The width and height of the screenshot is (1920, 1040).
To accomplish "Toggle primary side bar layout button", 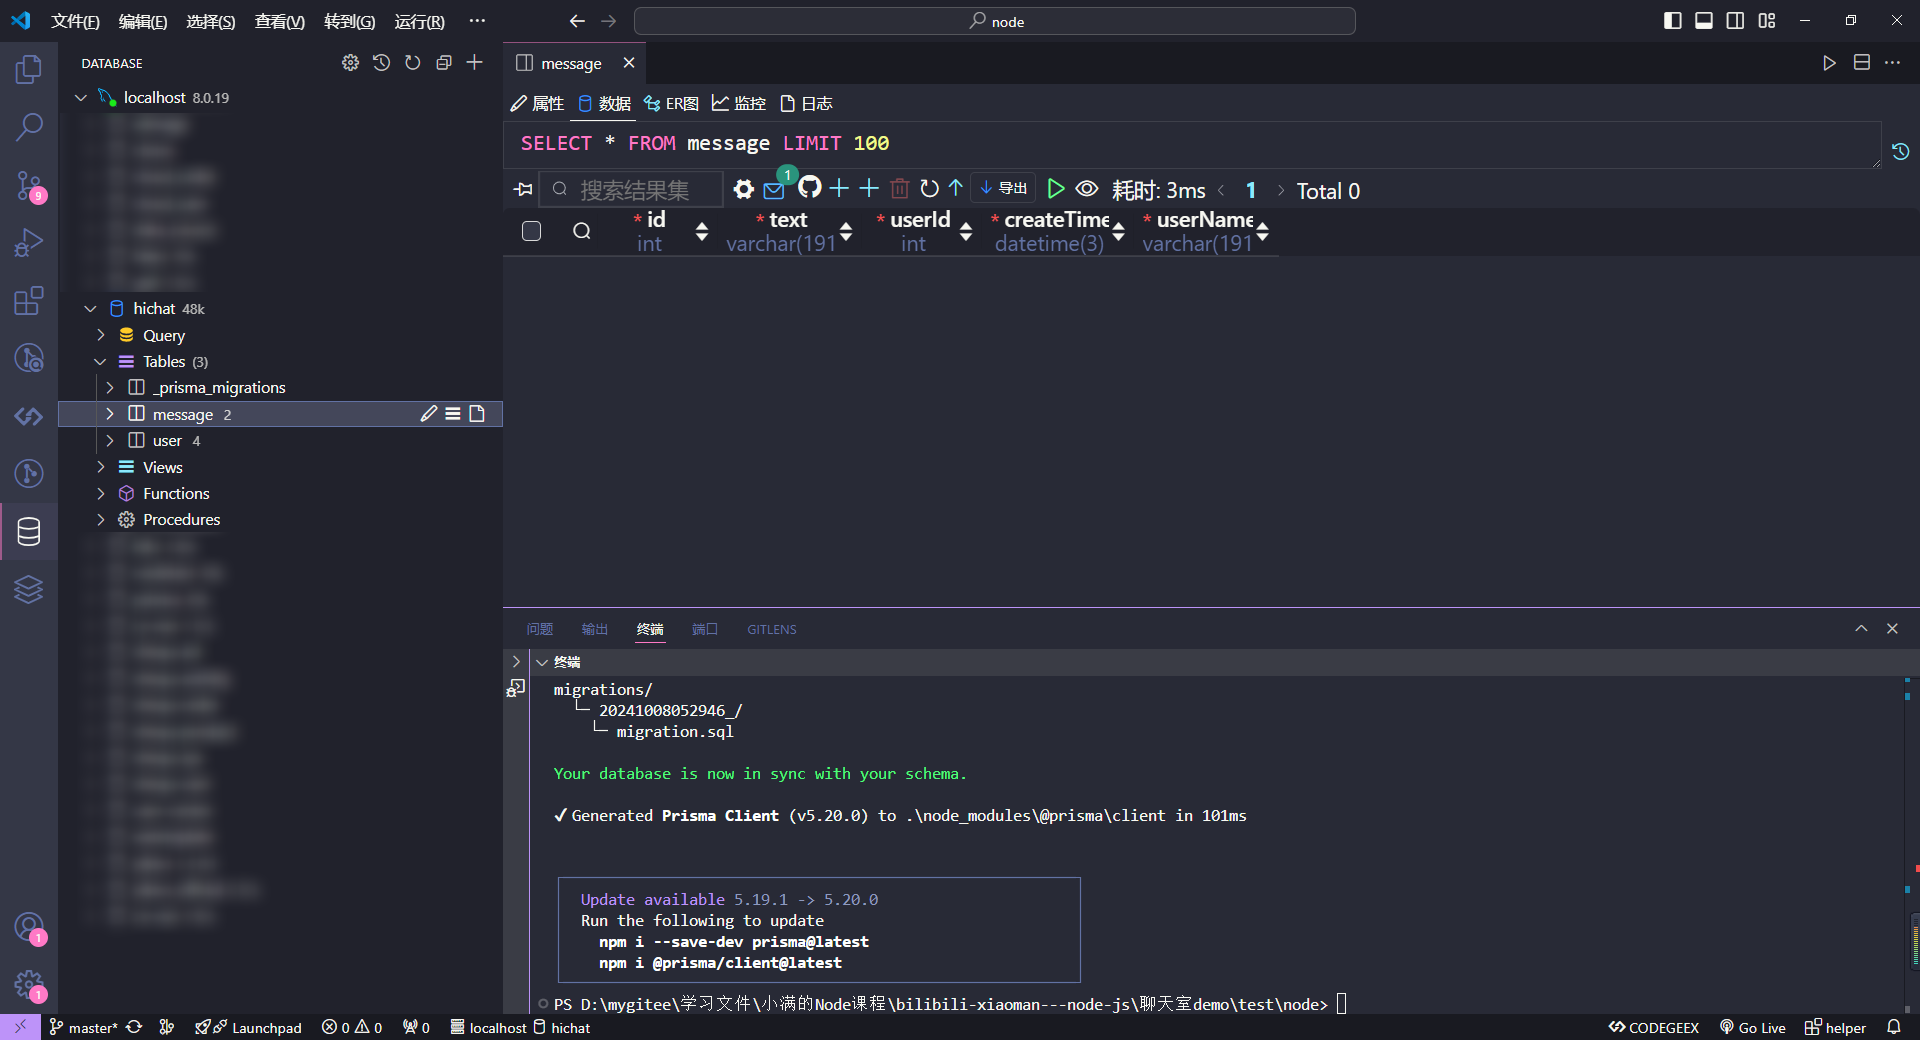I will pyautogui.click(x=1673, y=21).
